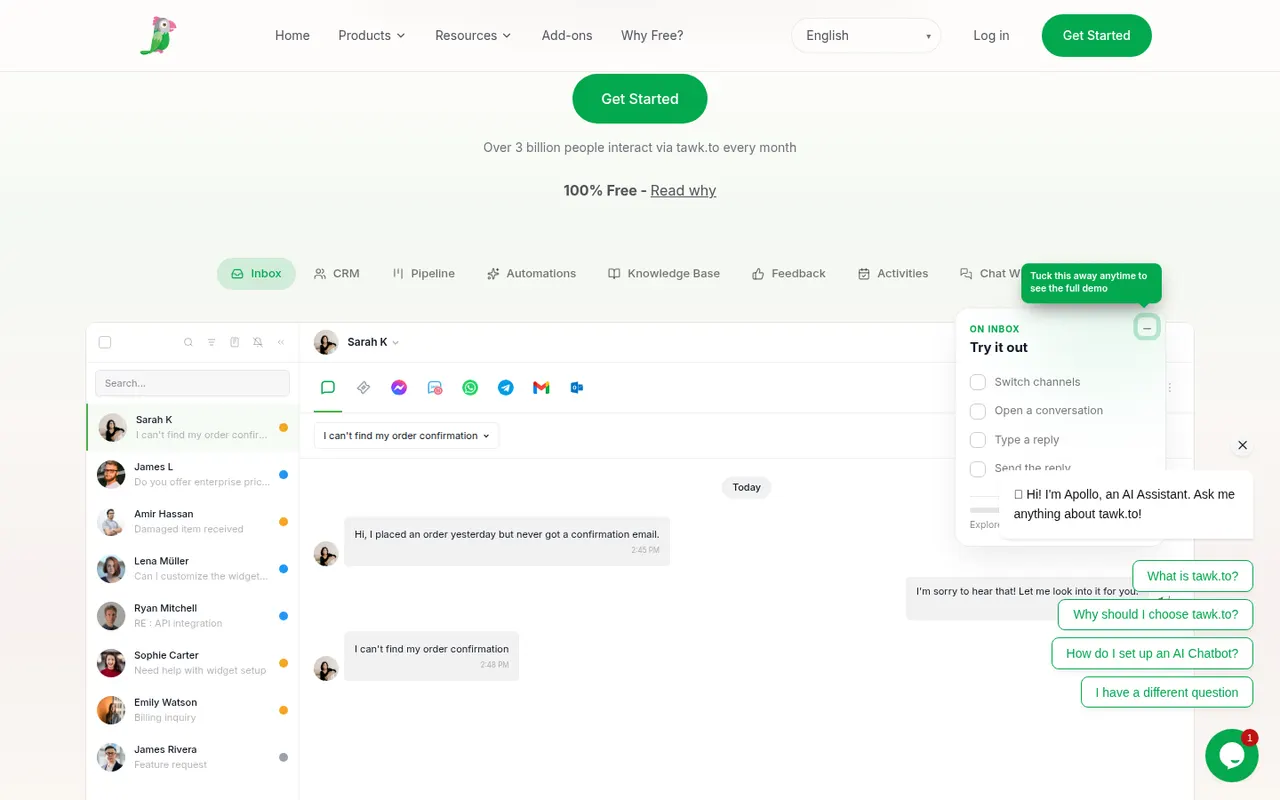Switch to the Telegram channel icon
The height and width of the screenshot is (800, 1280).
(x=506, y=387)
